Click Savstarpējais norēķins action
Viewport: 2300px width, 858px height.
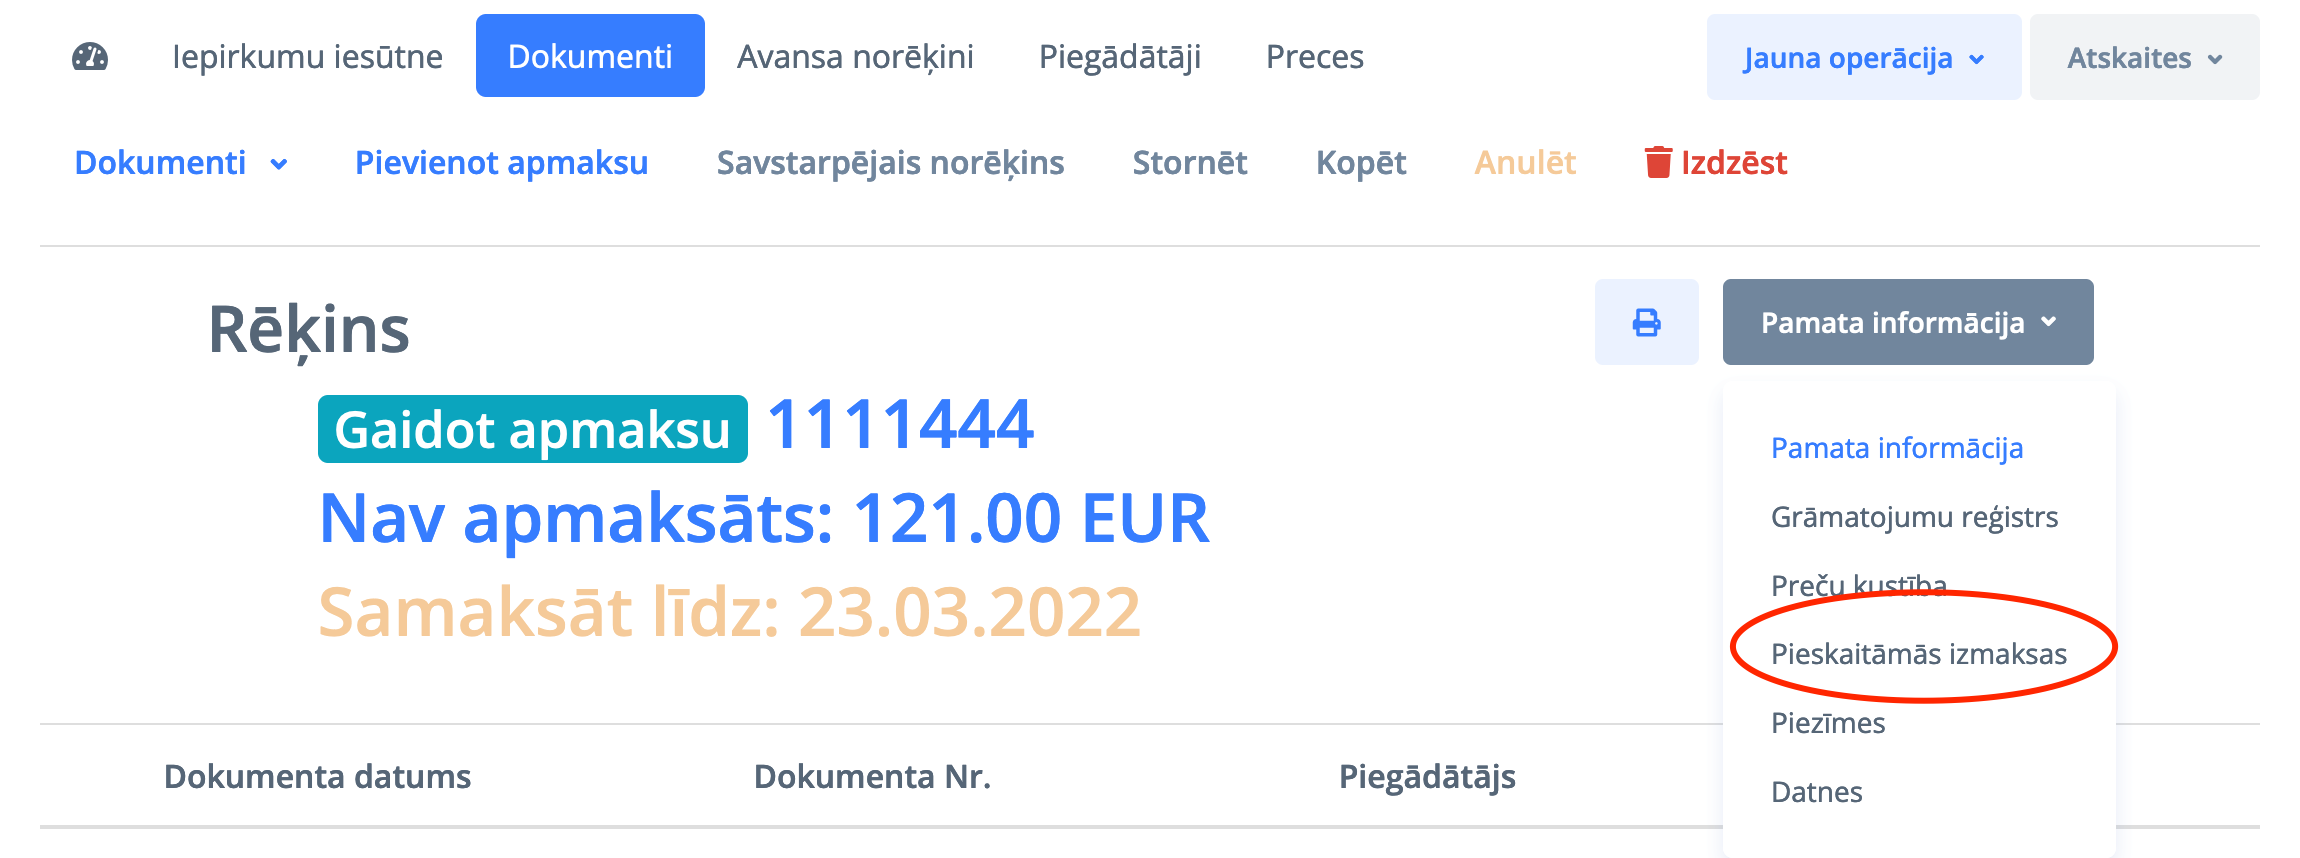tap(890, 163)
